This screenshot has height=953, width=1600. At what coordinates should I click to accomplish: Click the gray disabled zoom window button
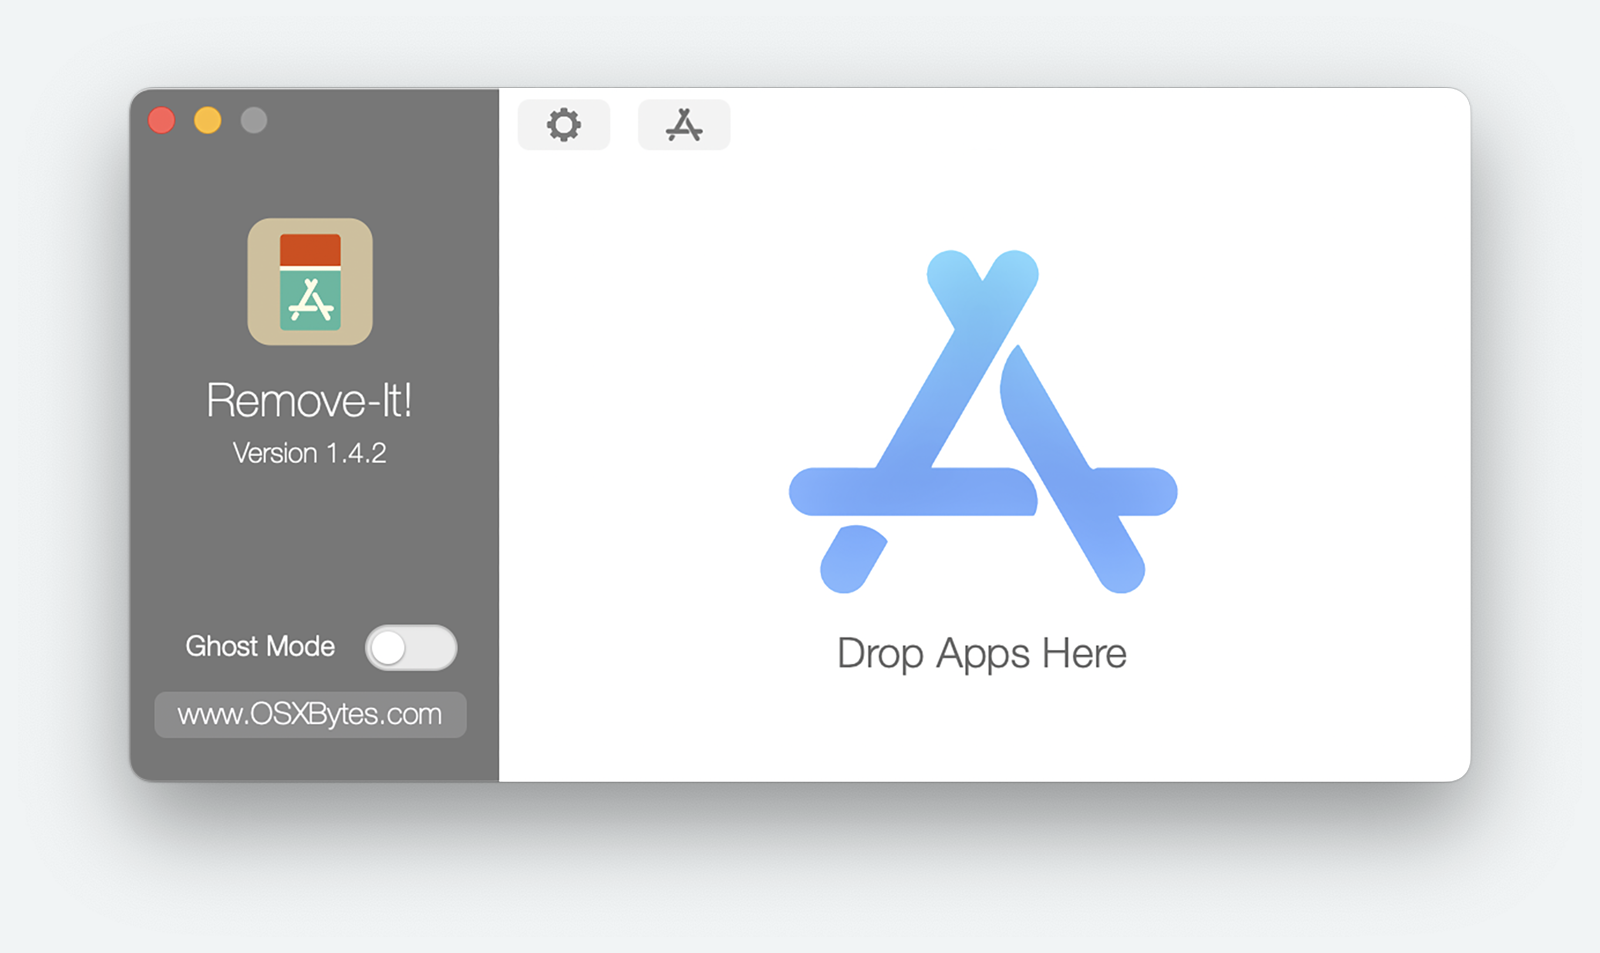pos(254,120)
